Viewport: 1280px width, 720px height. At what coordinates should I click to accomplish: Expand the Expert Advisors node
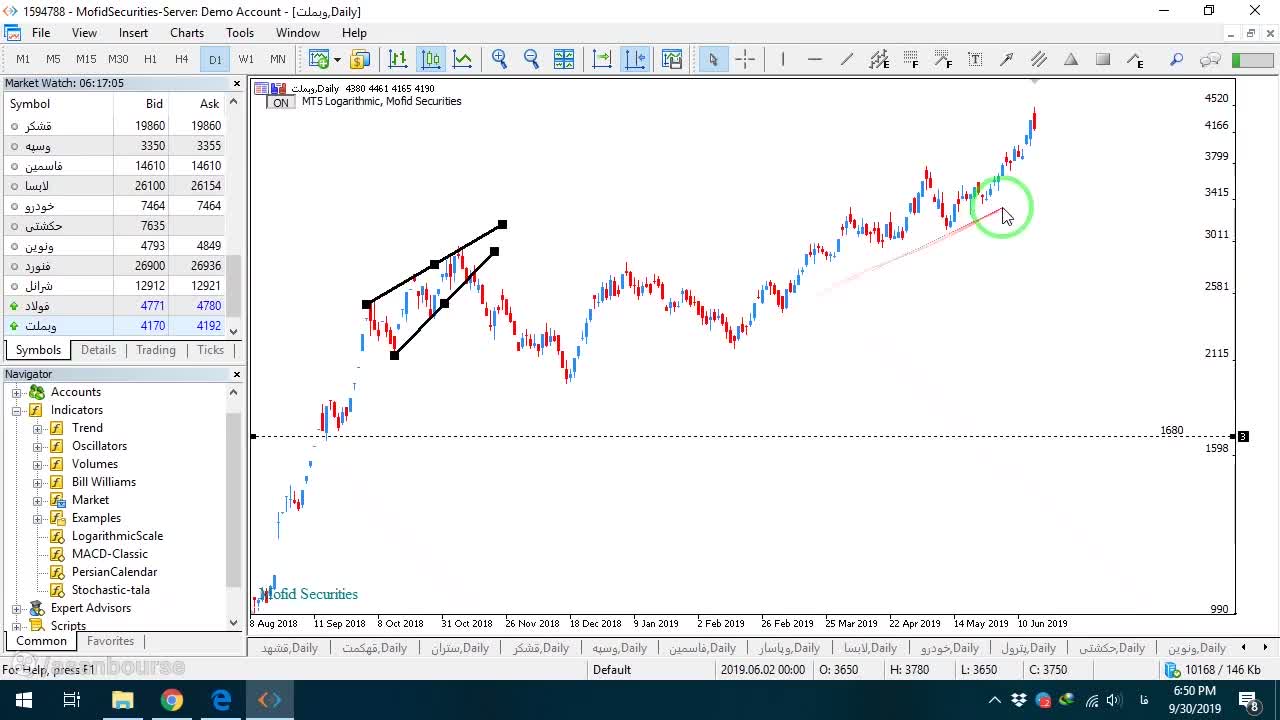[x=17, y=608]
